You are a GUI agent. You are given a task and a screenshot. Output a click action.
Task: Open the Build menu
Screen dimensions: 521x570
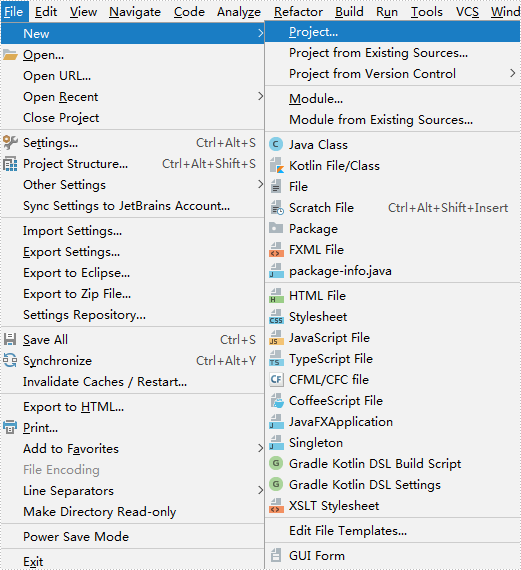click(x=349, y=12)
